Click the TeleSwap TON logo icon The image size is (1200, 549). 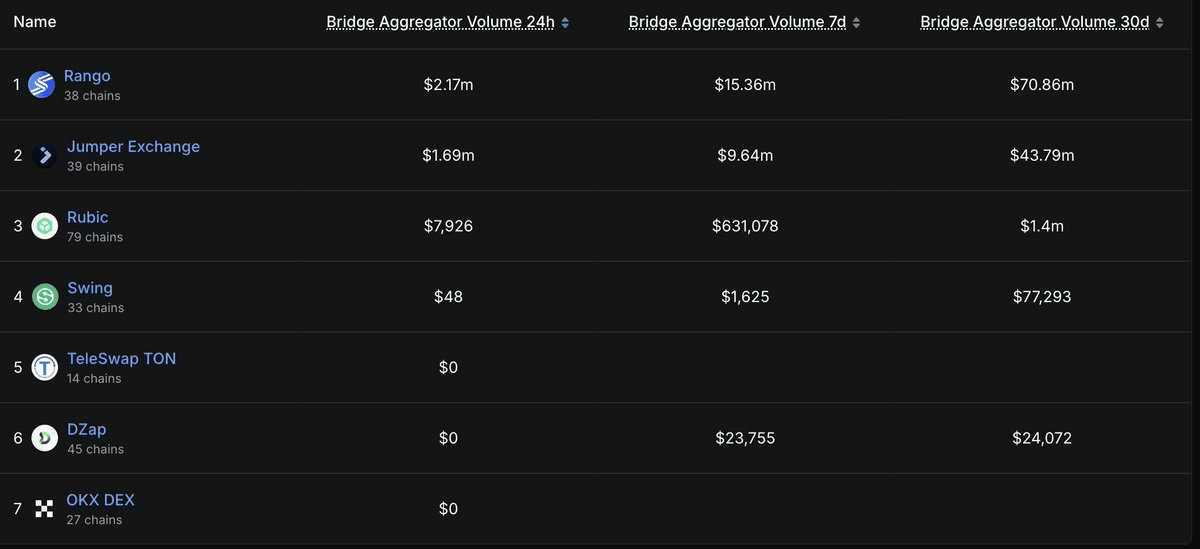(44, 367)
